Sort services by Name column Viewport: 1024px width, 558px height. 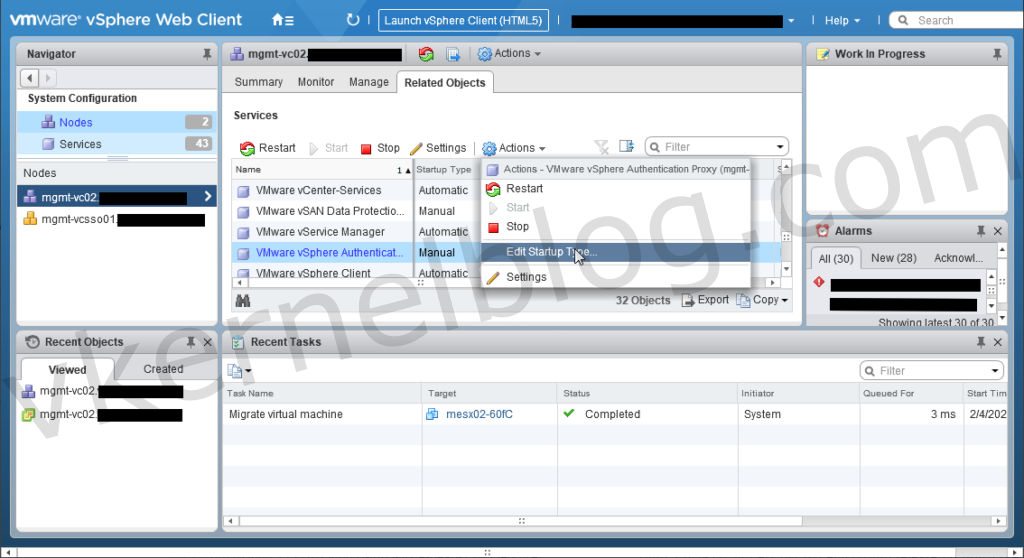(323, 169)
